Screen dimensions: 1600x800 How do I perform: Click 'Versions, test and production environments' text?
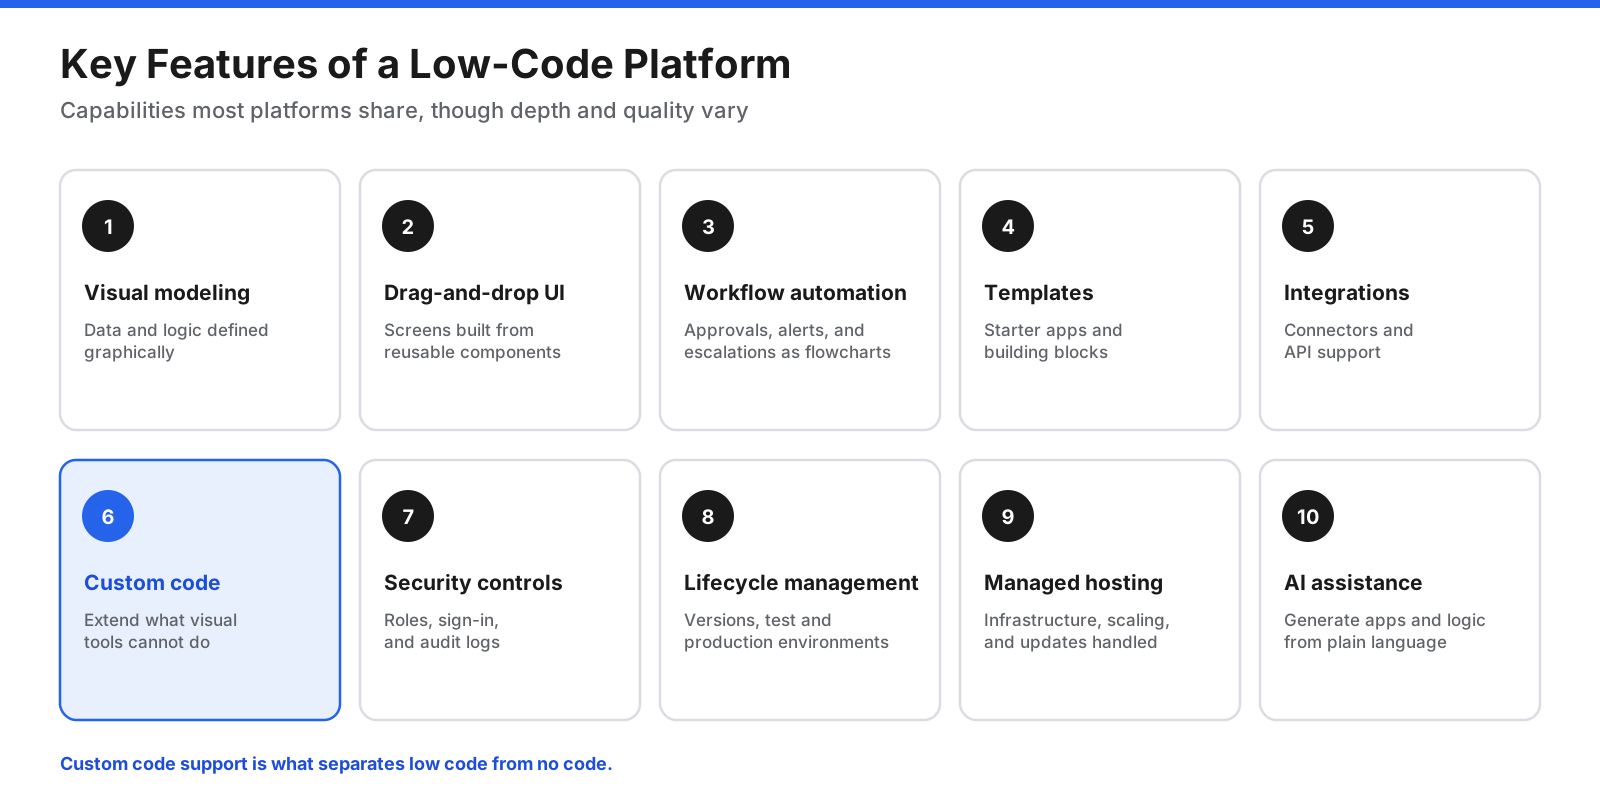pos(786,631)
